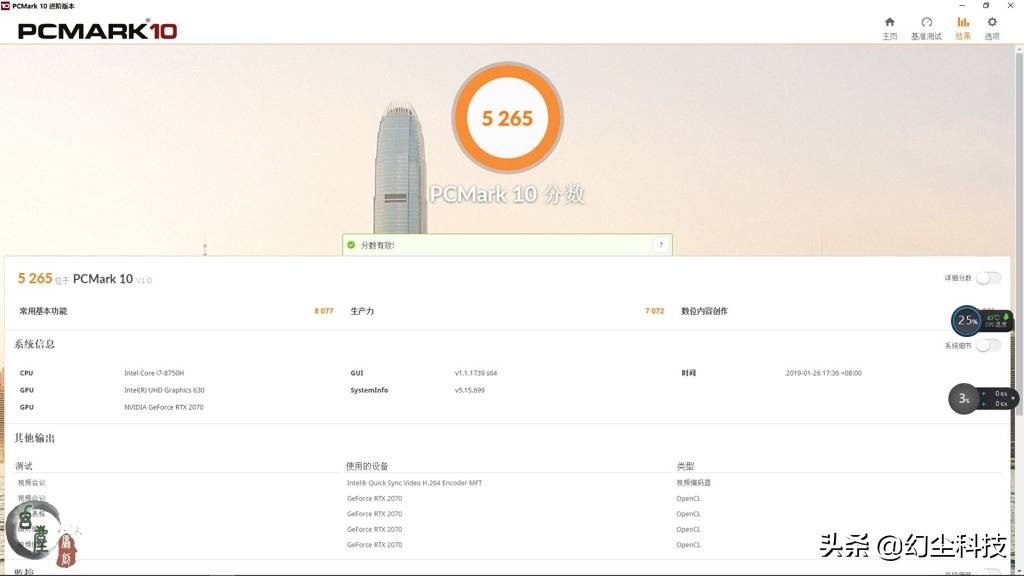Screen dimensions: 1024x576
Task: Click the green checkmark on the valid-score banner
Action: (x=349, y=244)
